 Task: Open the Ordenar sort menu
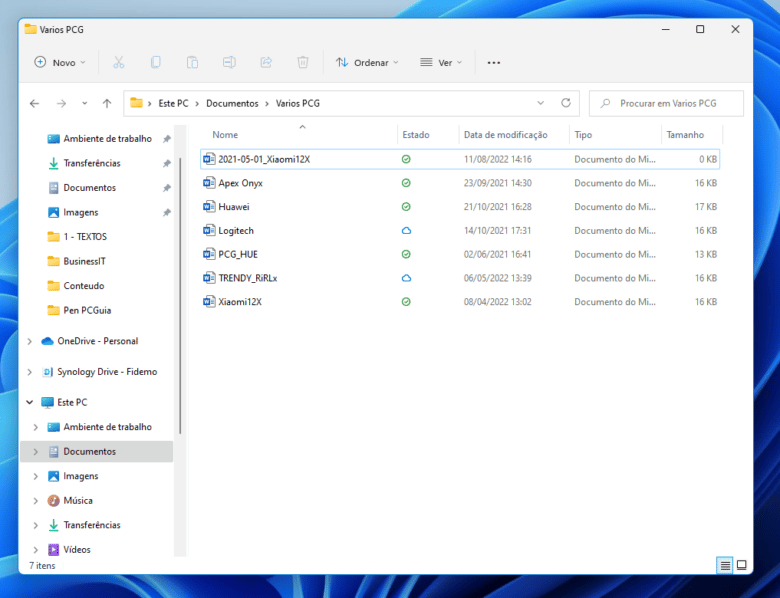pos(366,62)
